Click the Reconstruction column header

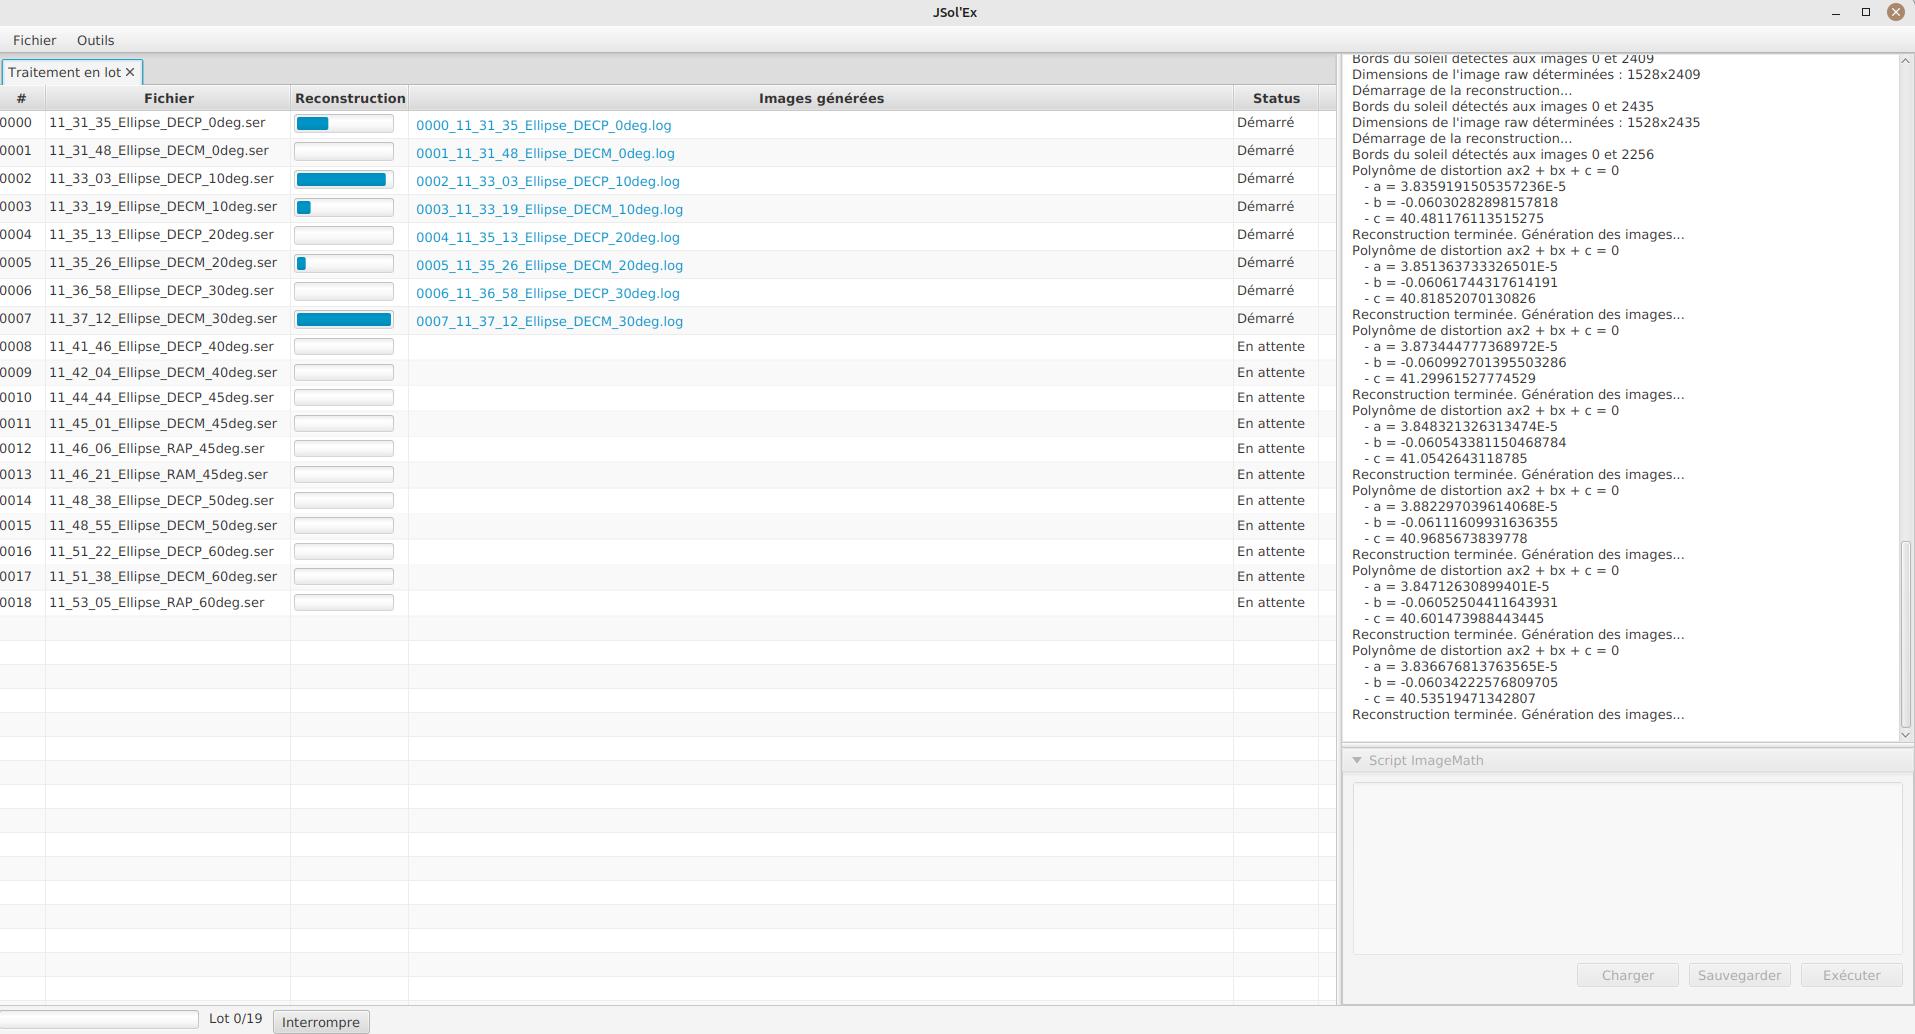coord(350,98)
